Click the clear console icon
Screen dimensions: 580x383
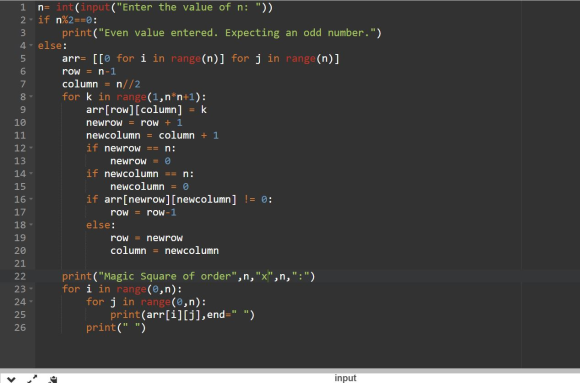[53, 379]
